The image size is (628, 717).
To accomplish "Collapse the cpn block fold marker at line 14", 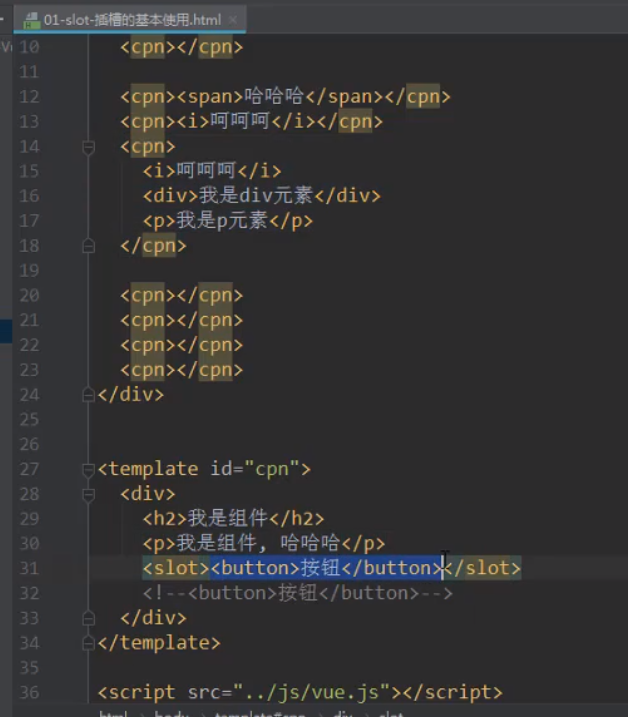I will click(x=88, y=147).
